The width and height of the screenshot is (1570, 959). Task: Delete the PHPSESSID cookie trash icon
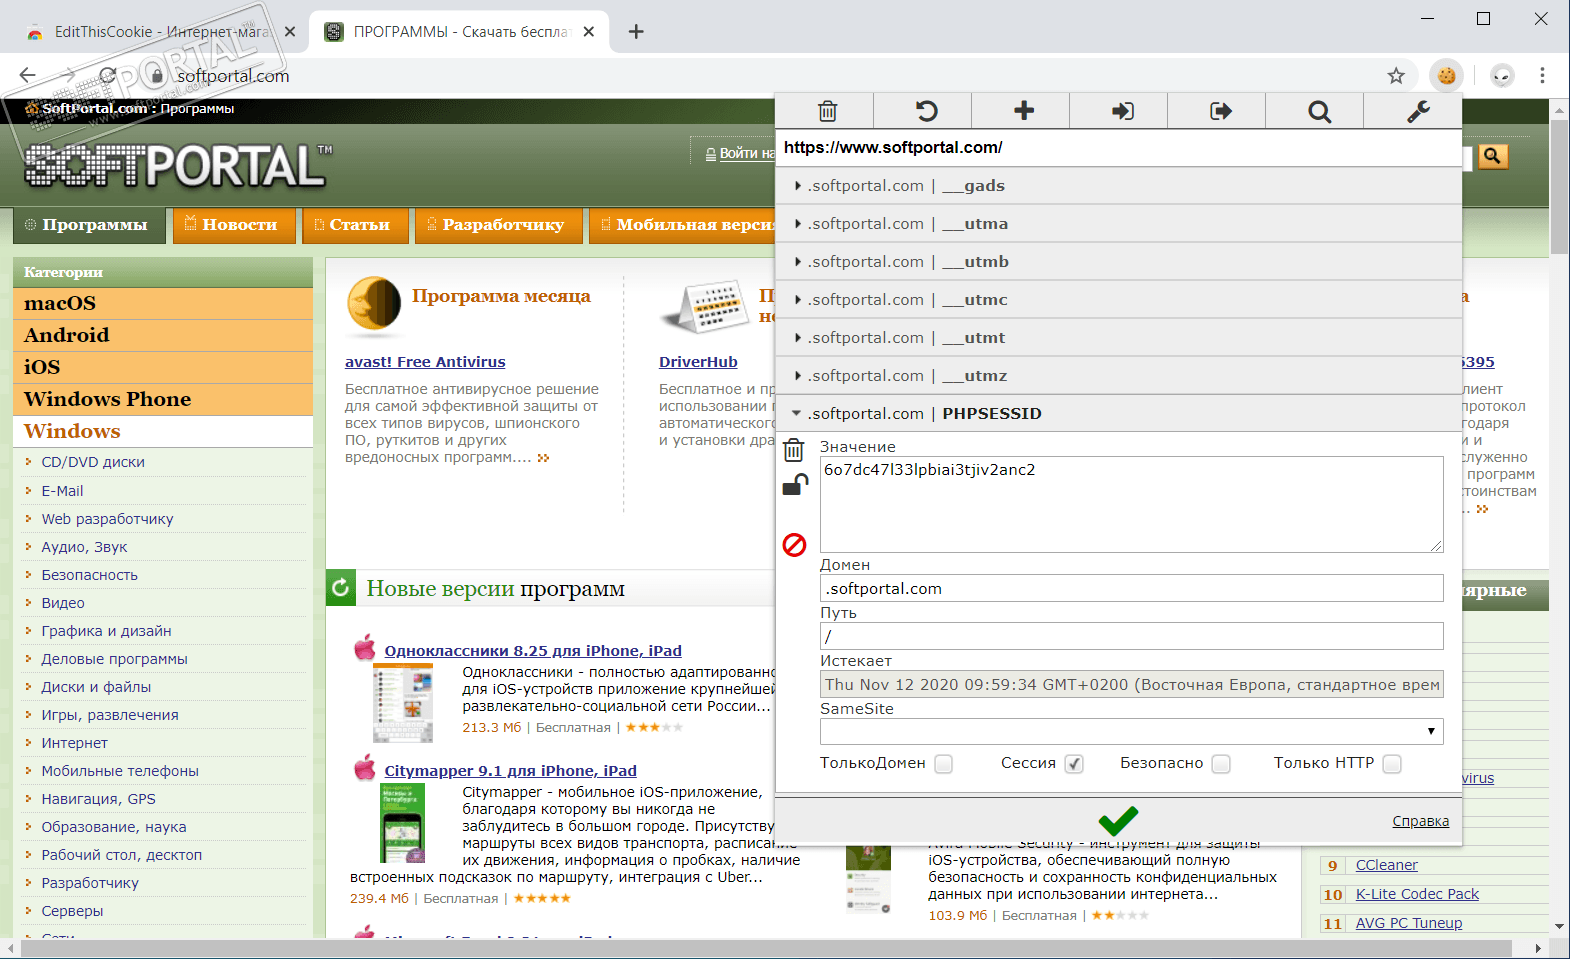tap(794, 449)
